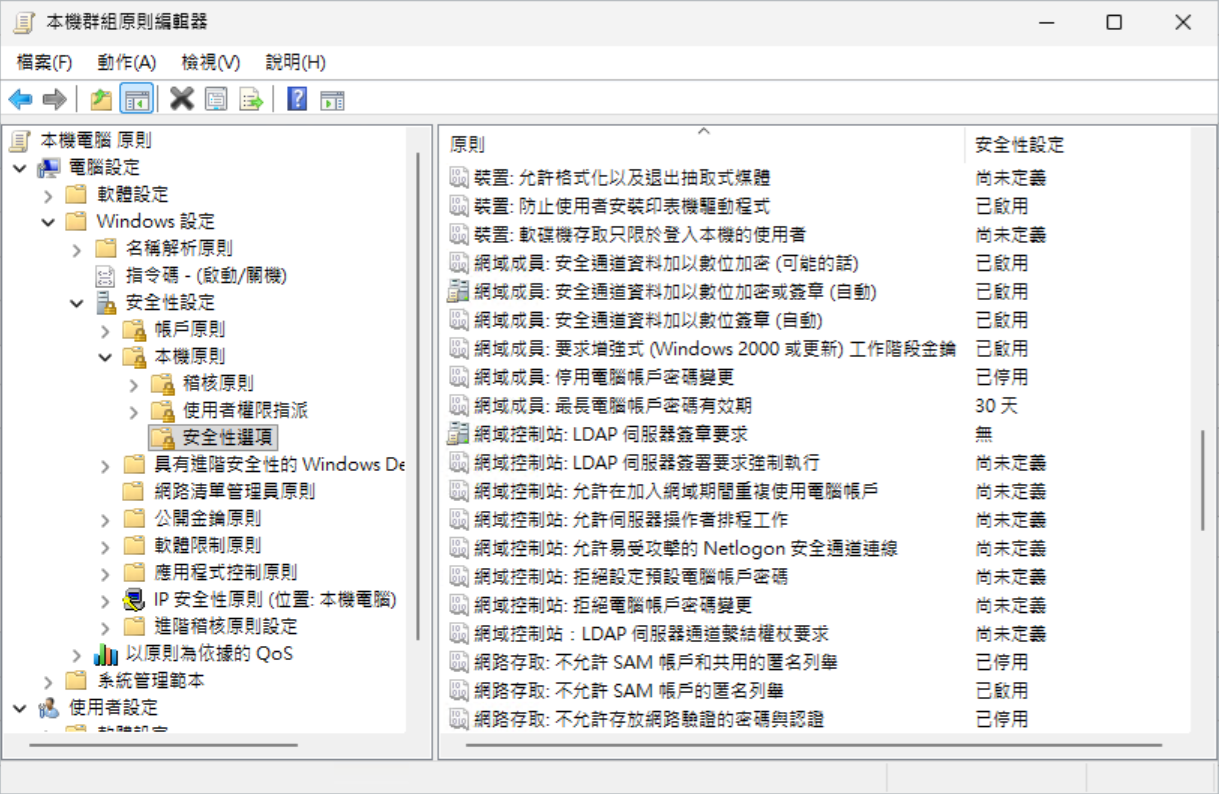Select 網路清單管理員原則 in the tree
The width and height of the screenshot is (1219, 794).
235,491
